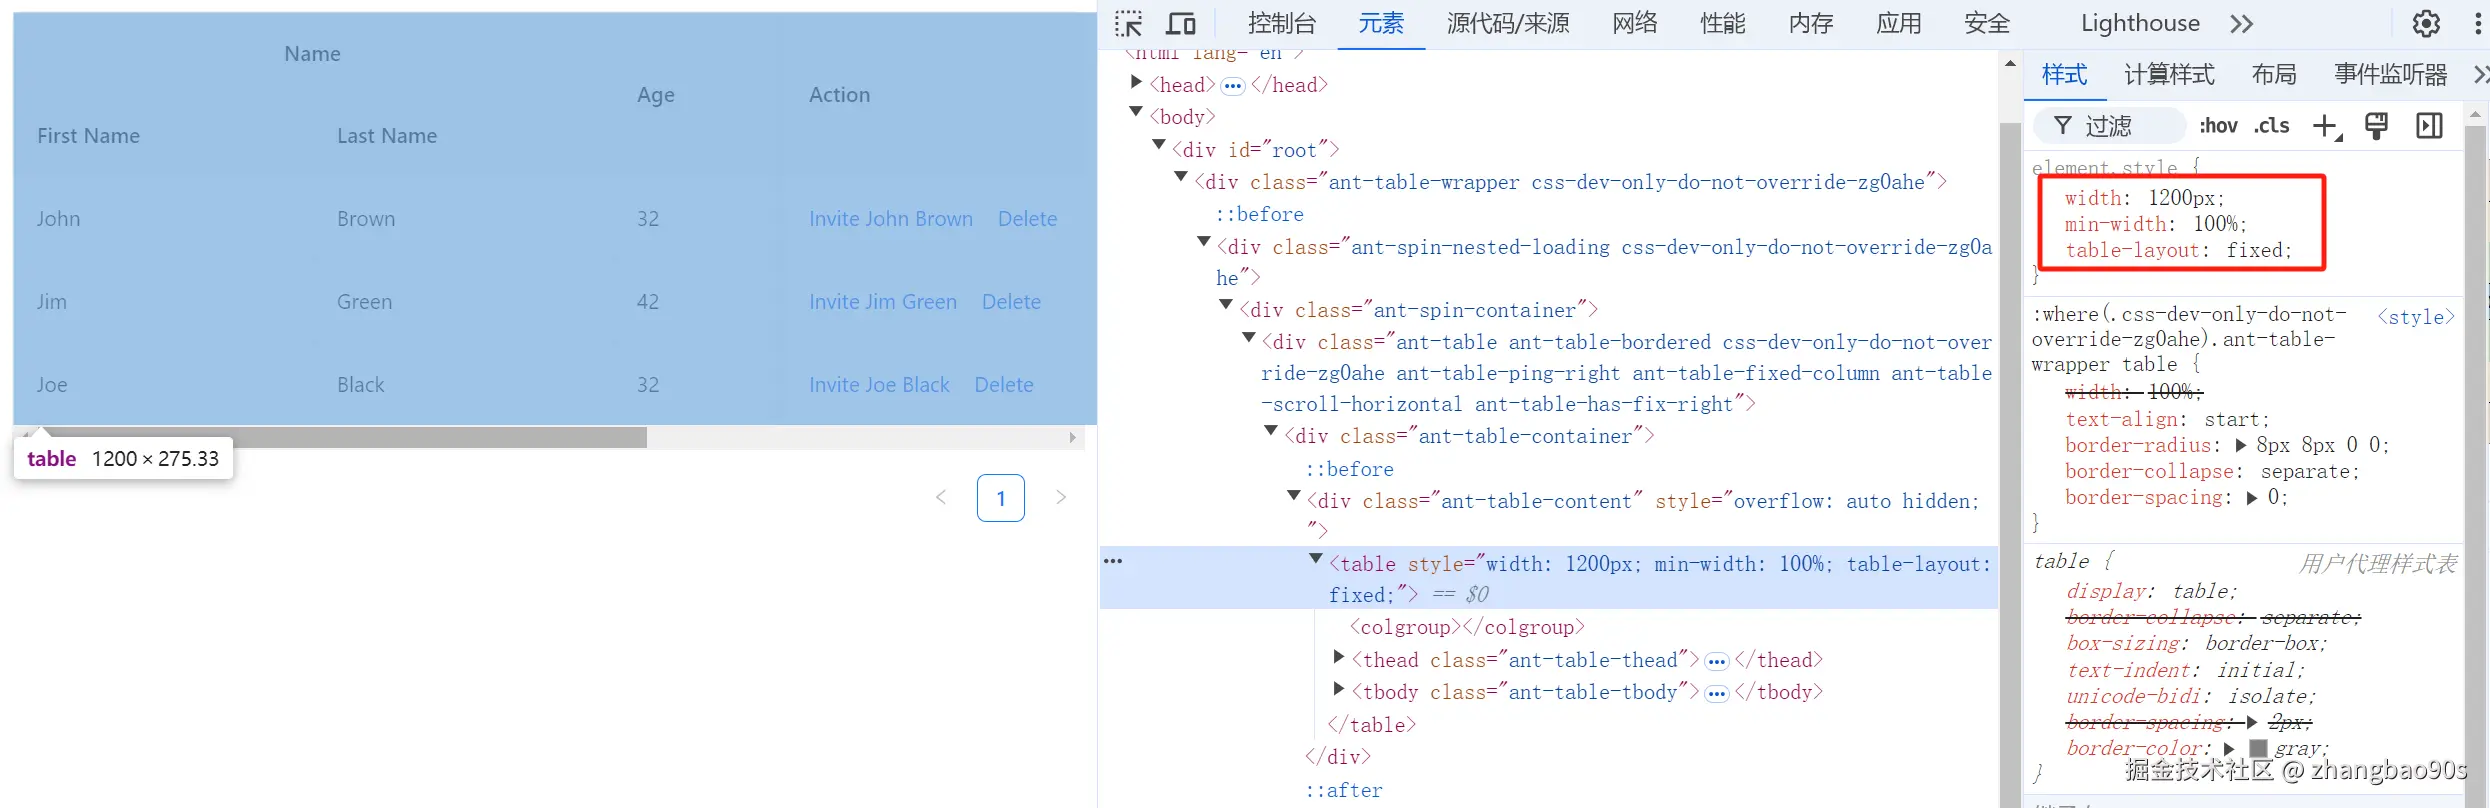Collapse the ant-table-container div node
The image size is (2490, 808).
1271,432
